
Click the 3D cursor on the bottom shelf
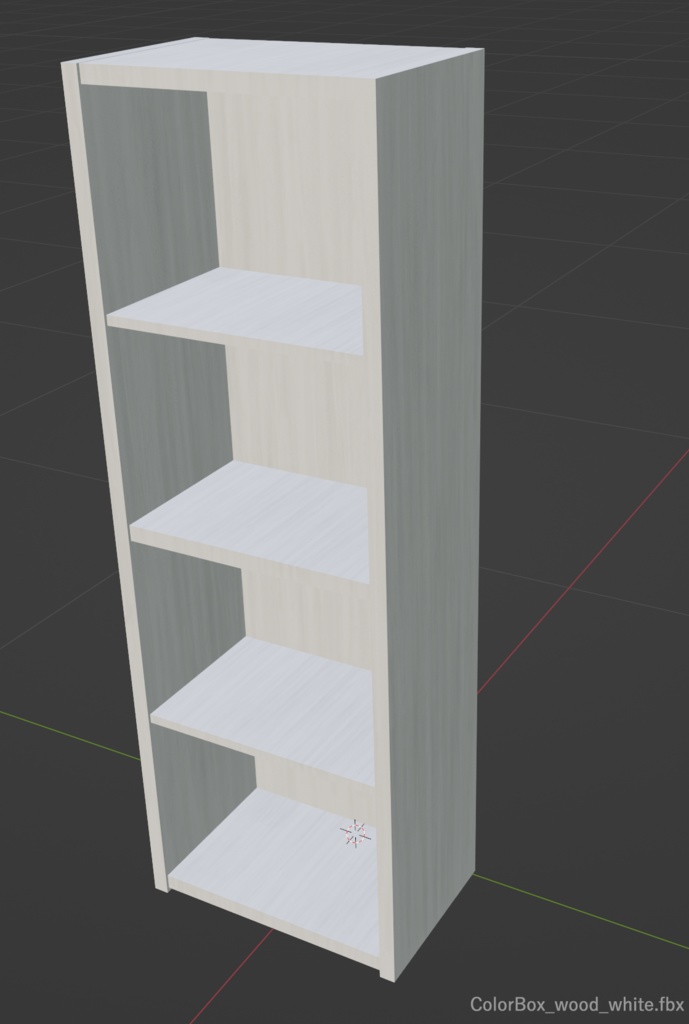[x=356, y=833]
